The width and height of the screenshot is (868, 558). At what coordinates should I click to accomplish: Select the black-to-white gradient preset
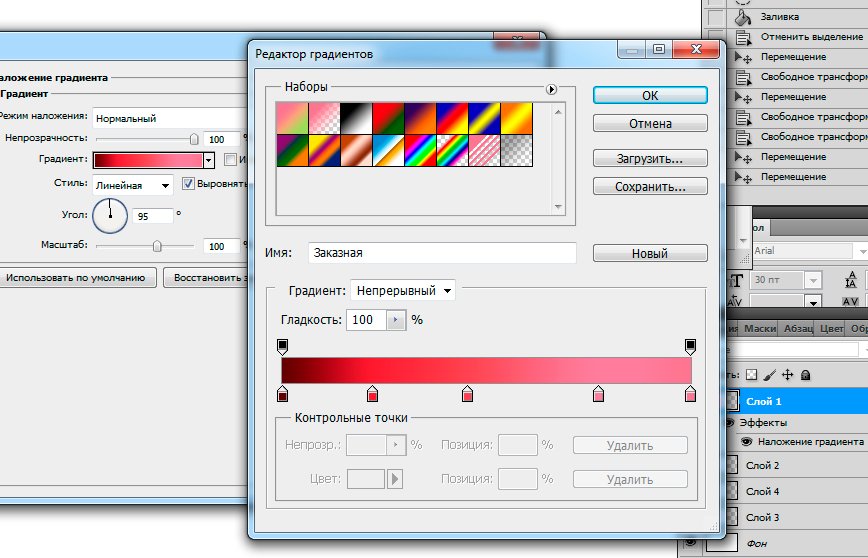(356, 118)
